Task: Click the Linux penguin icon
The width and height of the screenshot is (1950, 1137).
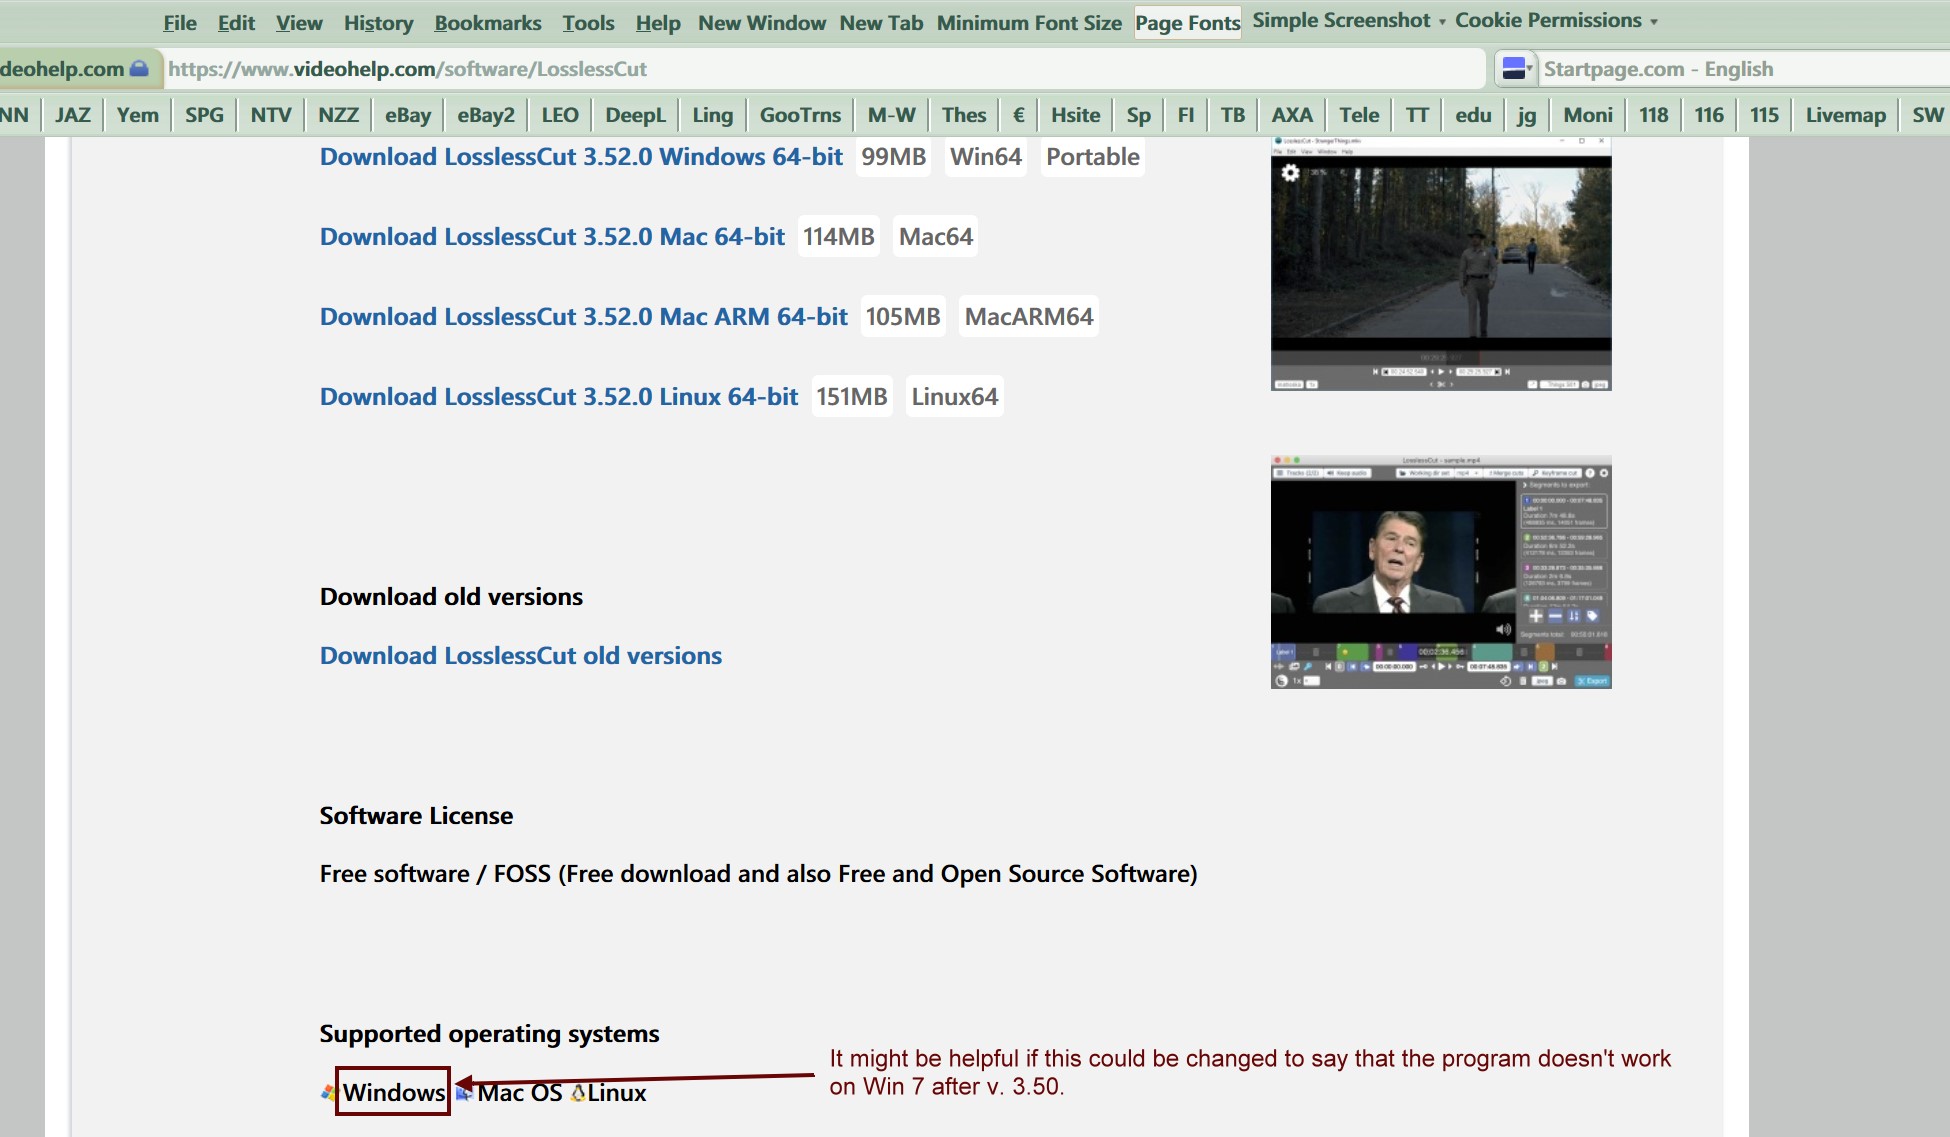Action: (578, 1093)
